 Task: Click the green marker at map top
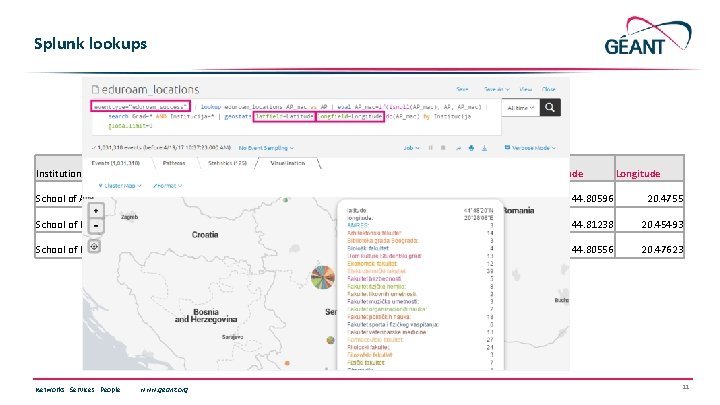(x=286, y=200)
